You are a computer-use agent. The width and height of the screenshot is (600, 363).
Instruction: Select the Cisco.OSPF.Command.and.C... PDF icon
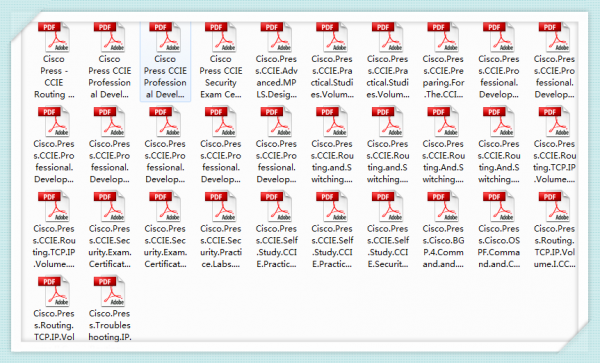coord(499,207)
